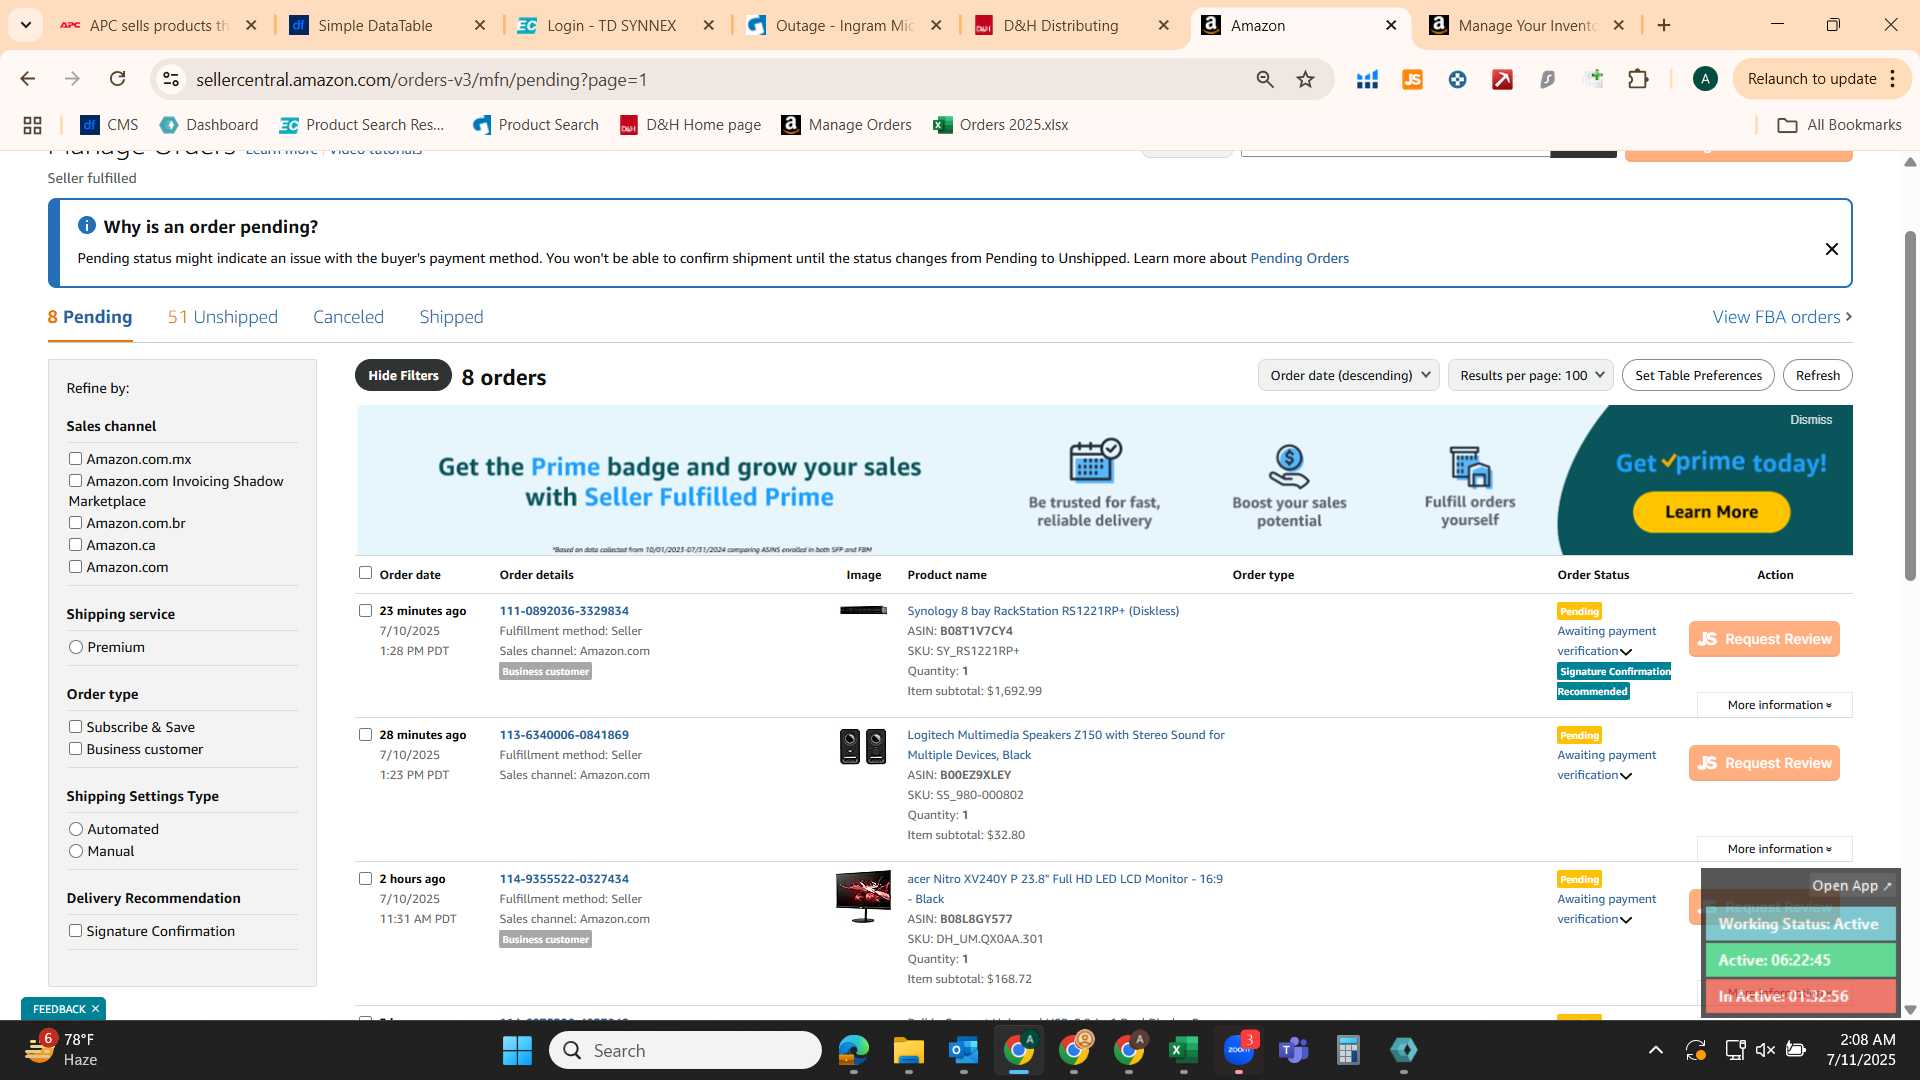Select order 111-0892036-3329834 checkbox
1920x1080 pixels.
[365, 610]
